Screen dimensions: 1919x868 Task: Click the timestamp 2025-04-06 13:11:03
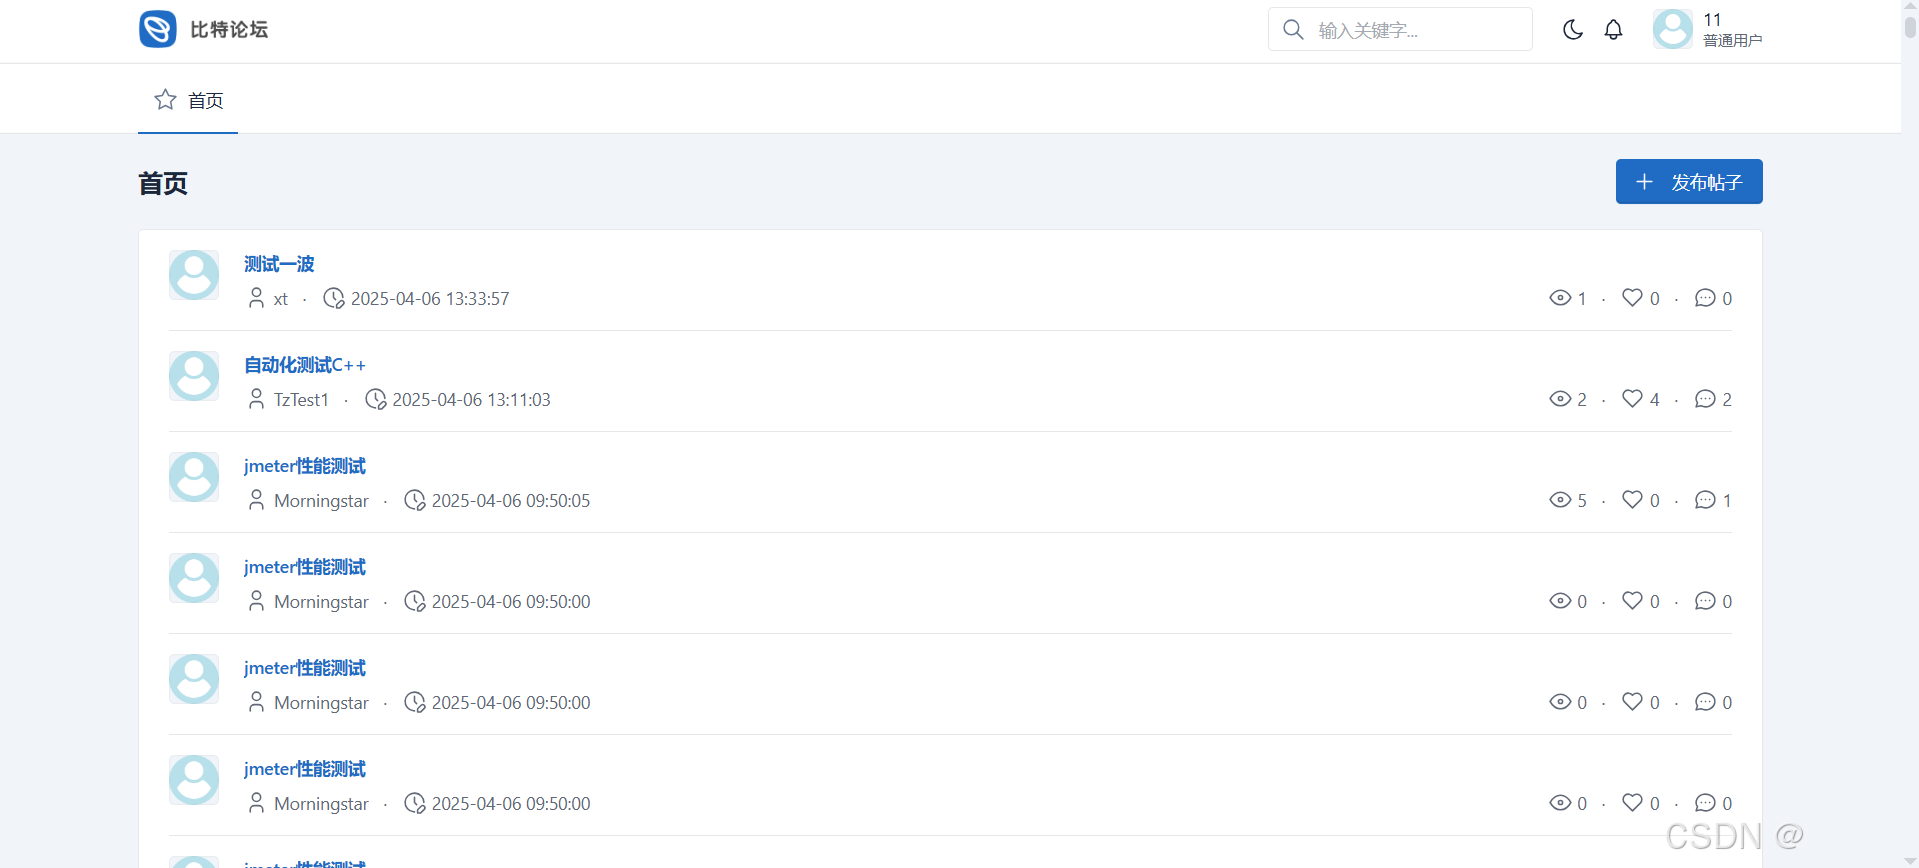(x=471, y=400)
